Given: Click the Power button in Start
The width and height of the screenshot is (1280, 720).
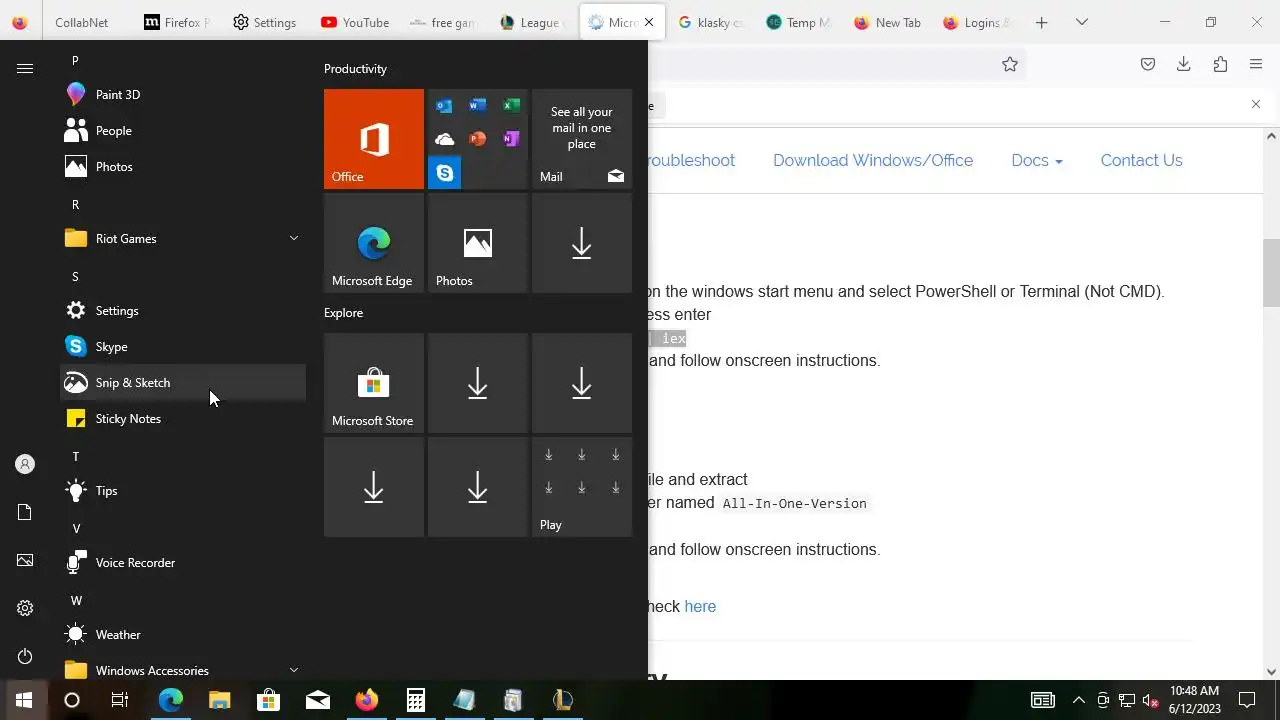Looking at the screenshot, I should [25, 656].
